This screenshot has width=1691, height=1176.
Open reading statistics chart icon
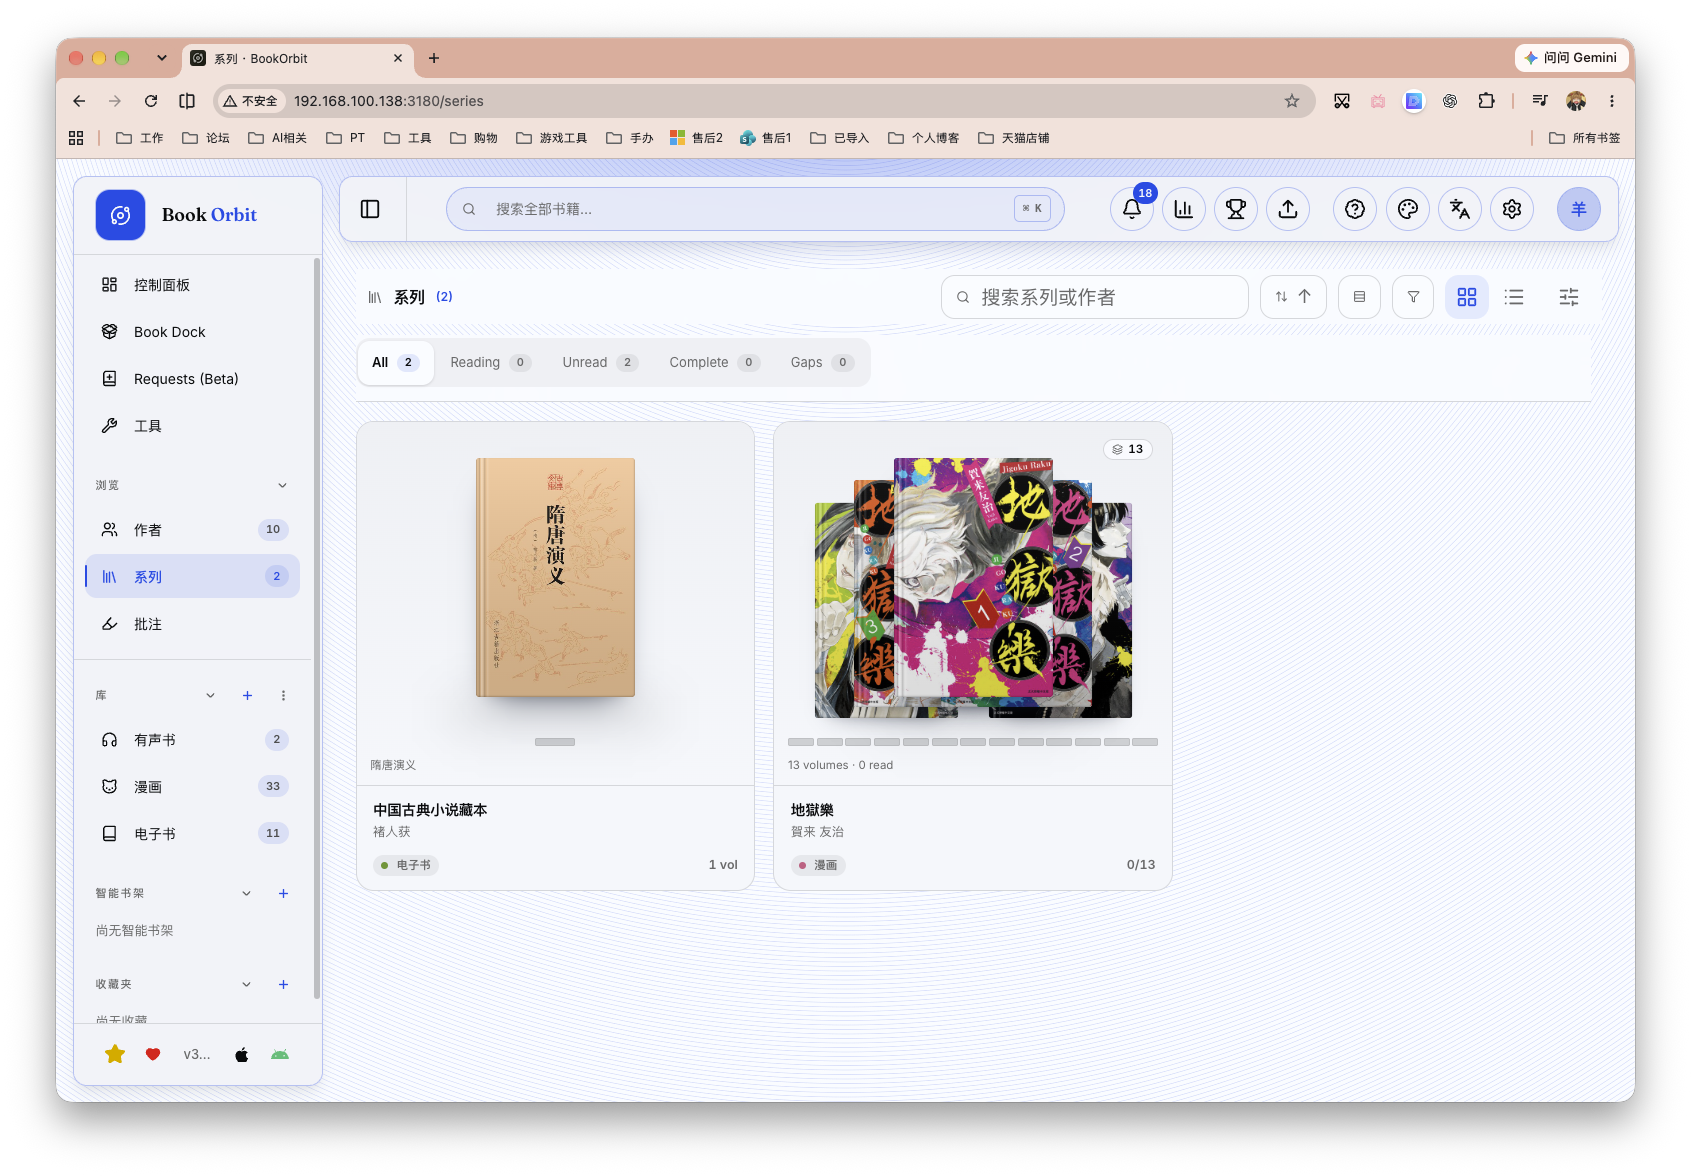coord(1184,209)
